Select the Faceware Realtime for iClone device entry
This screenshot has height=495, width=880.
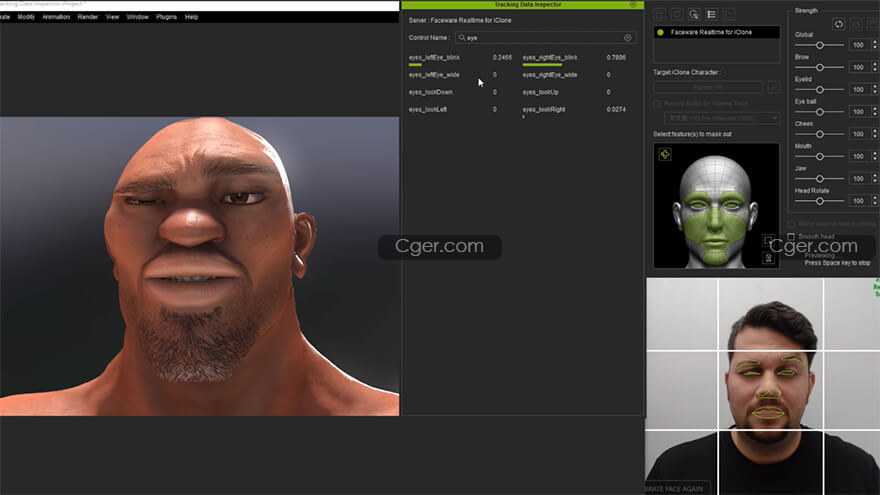pos(717,33)
